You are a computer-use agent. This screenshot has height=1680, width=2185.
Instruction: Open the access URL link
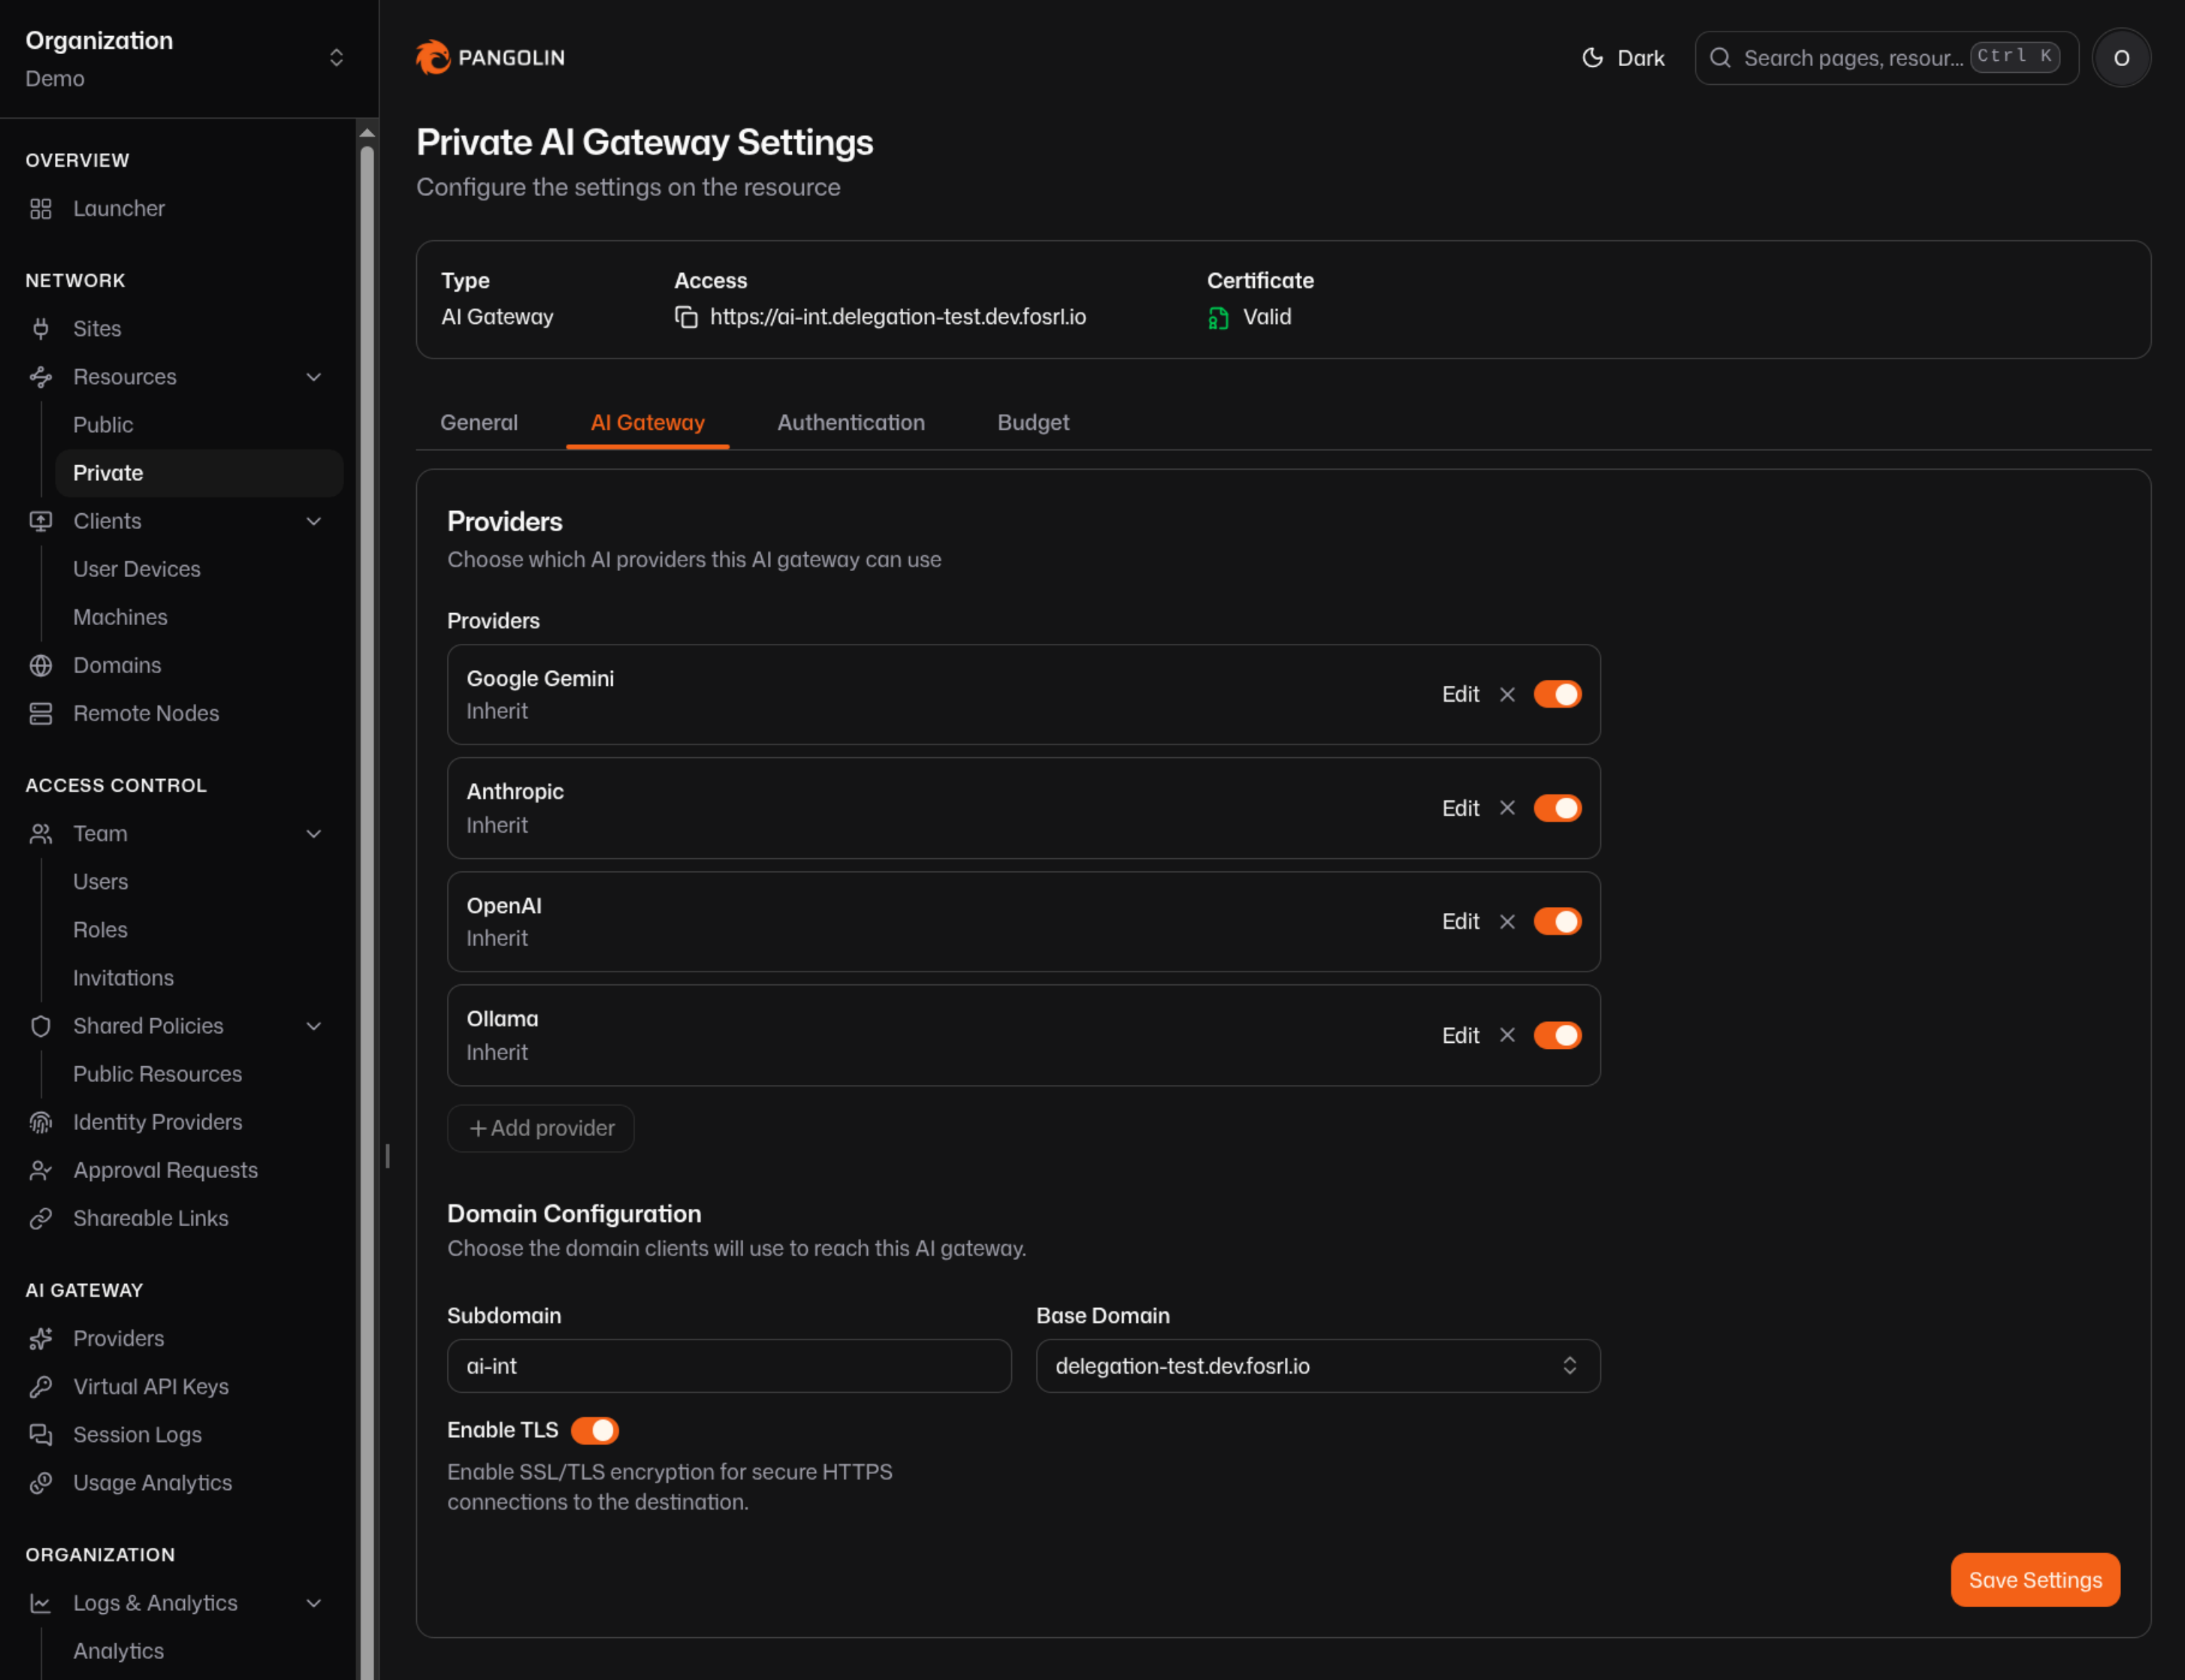(x=897, y=317)
